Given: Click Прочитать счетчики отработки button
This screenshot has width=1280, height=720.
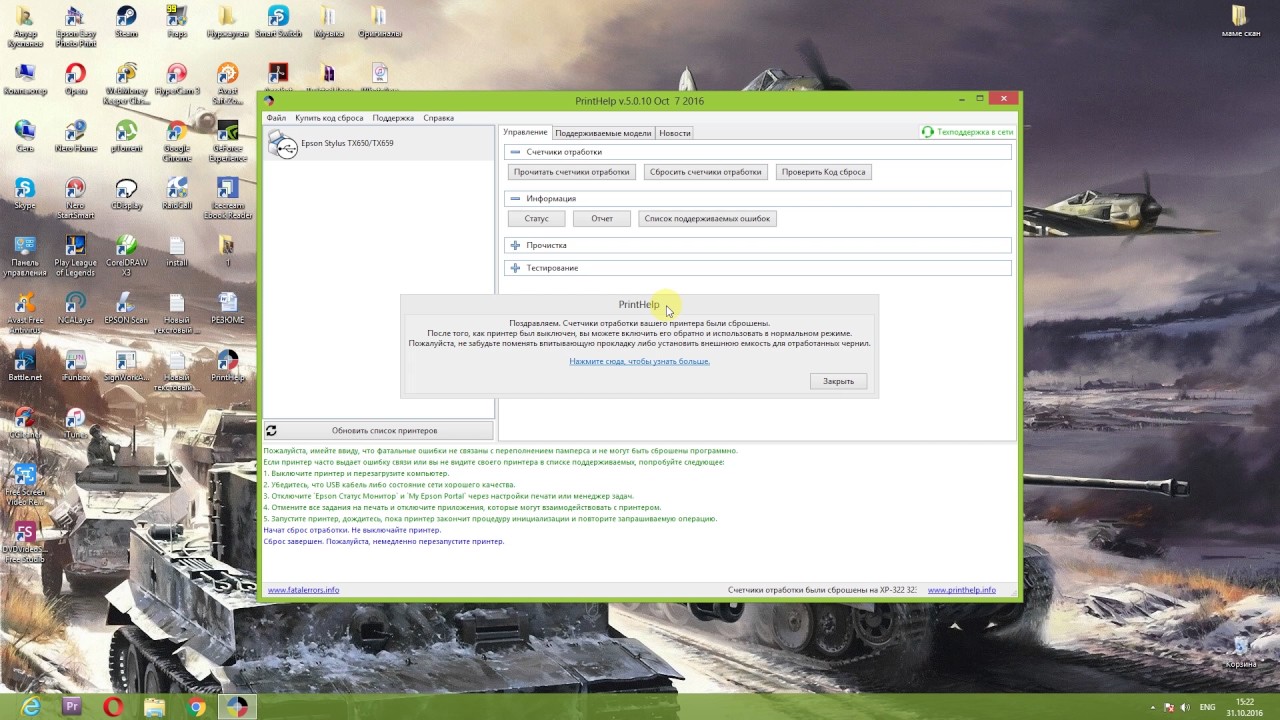Looking at the screenshot, I should pos(572,172).
